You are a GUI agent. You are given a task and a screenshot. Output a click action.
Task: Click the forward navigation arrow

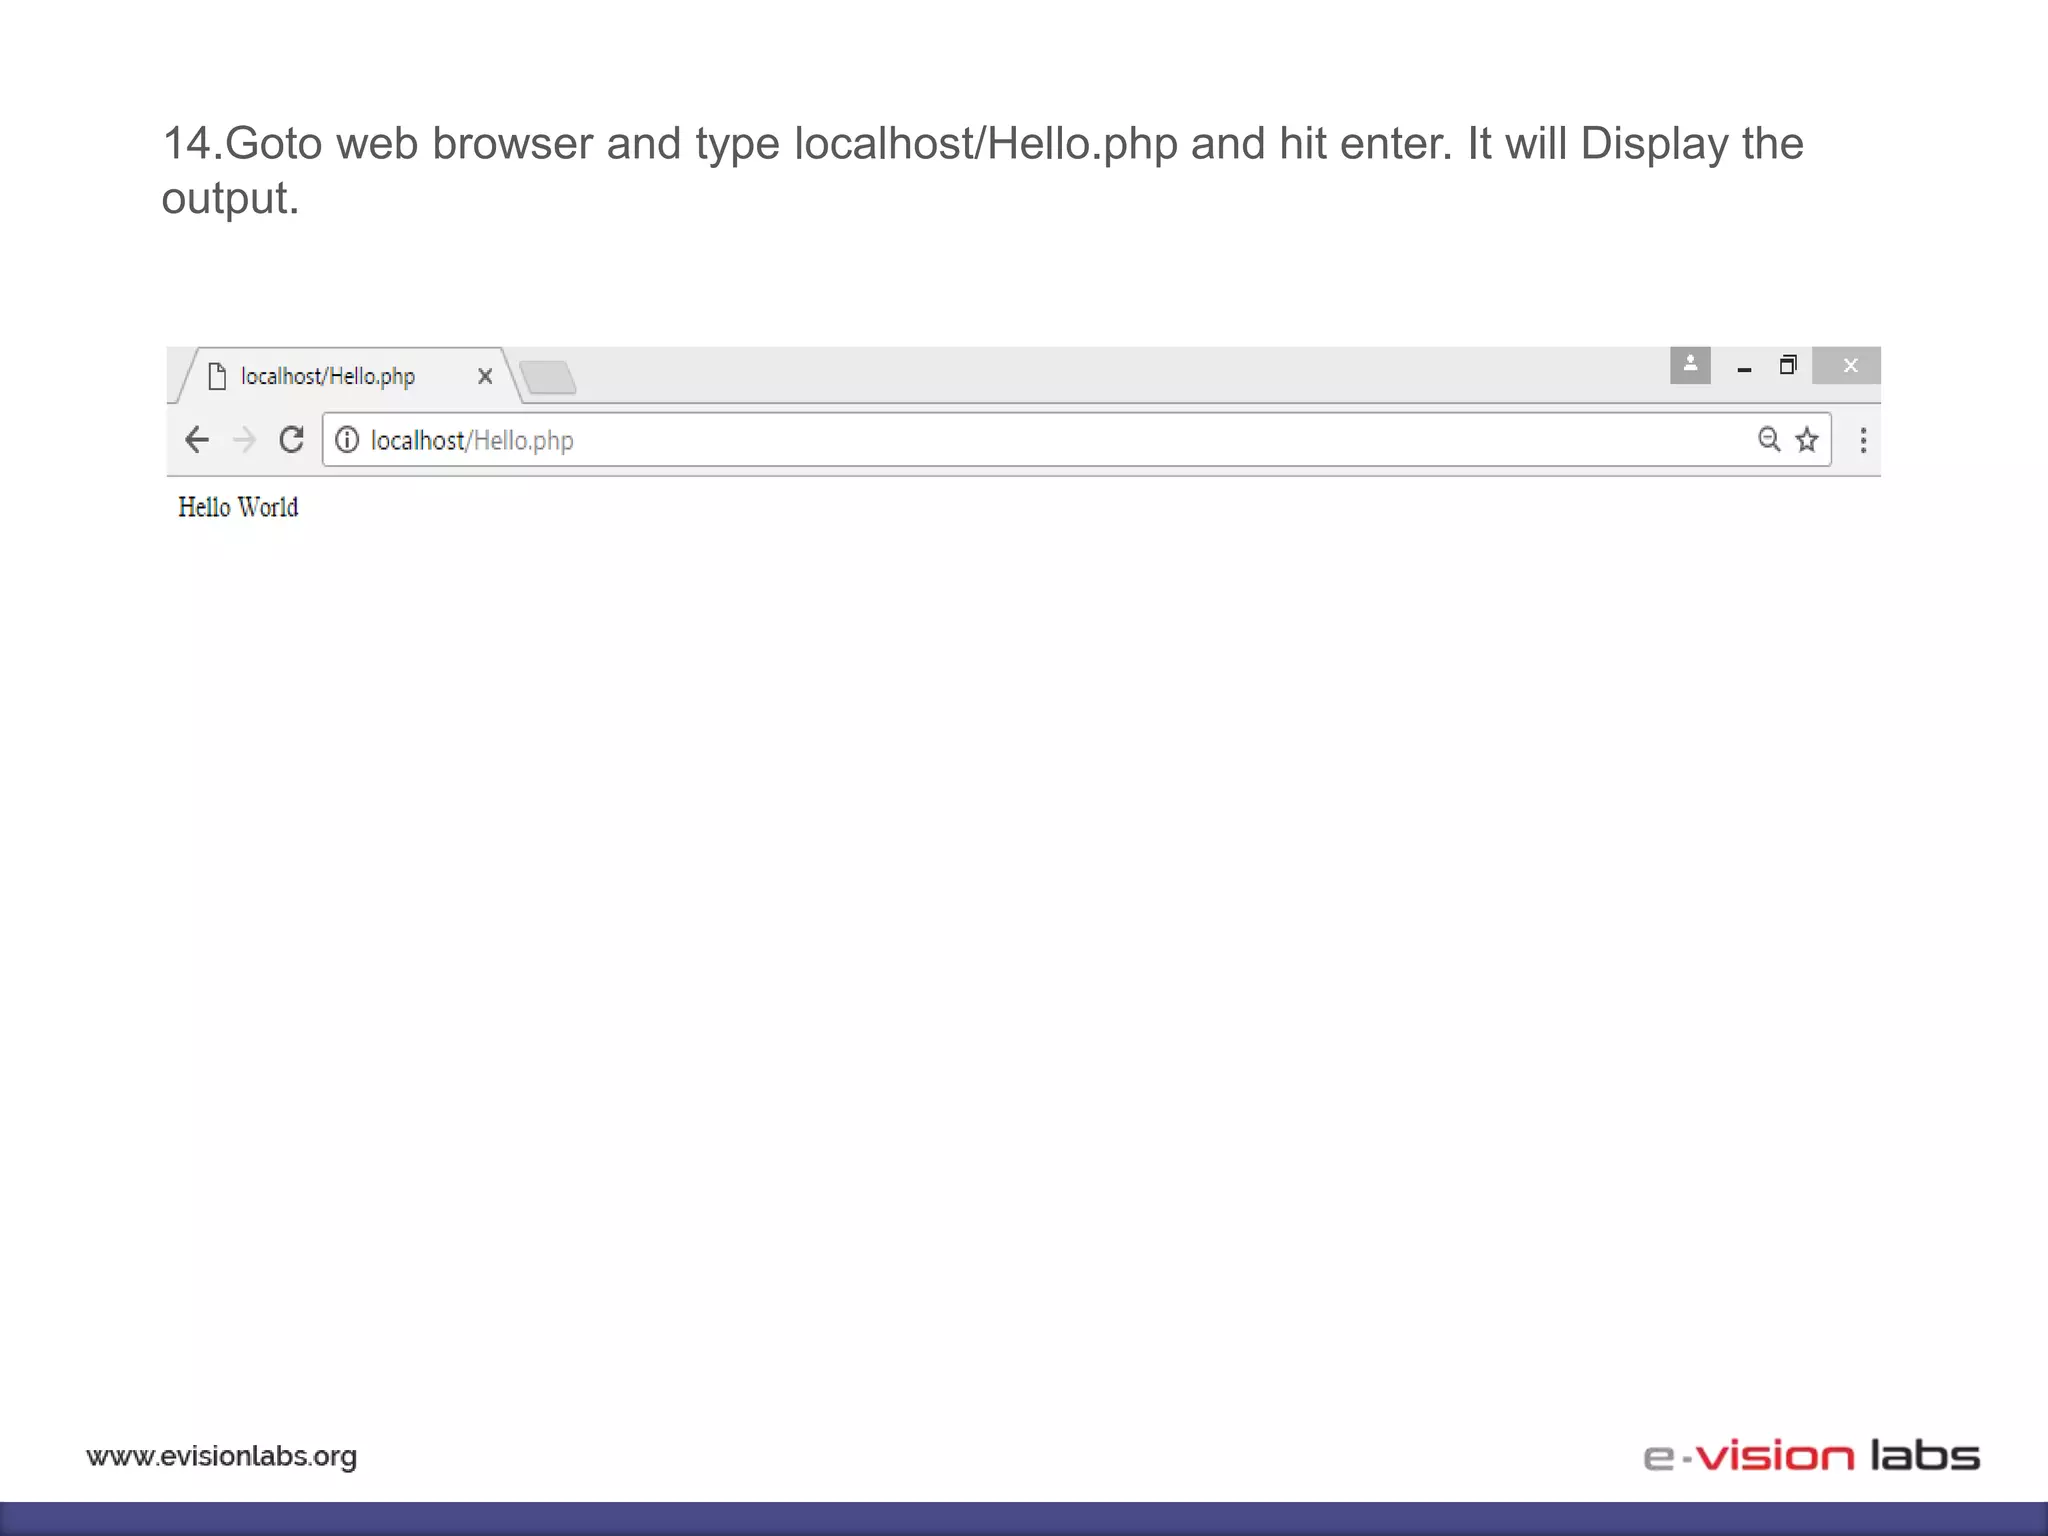click(244, 439)
